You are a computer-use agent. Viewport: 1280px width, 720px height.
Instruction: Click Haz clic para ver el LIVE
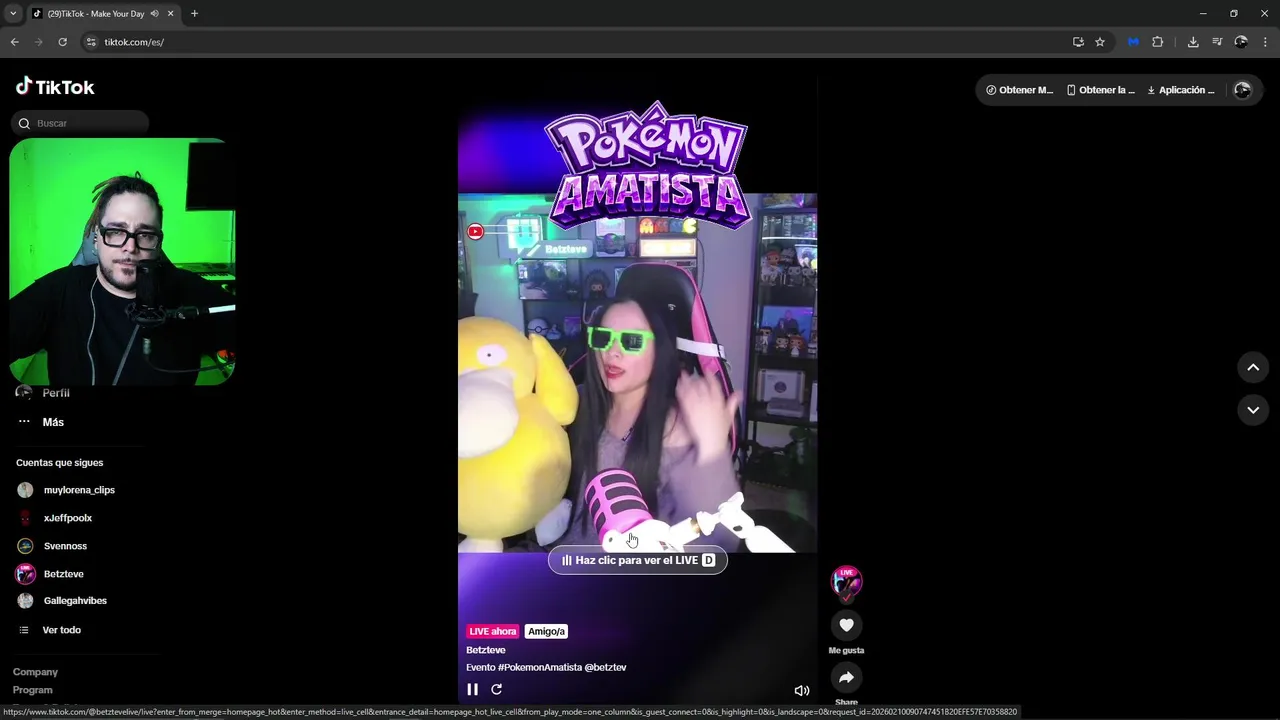[637, 560]
